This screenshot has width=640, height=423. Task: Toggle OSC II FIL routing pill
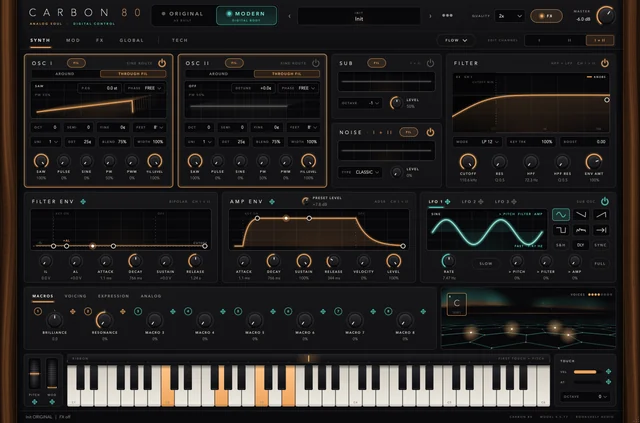click(x=234, y=63)
